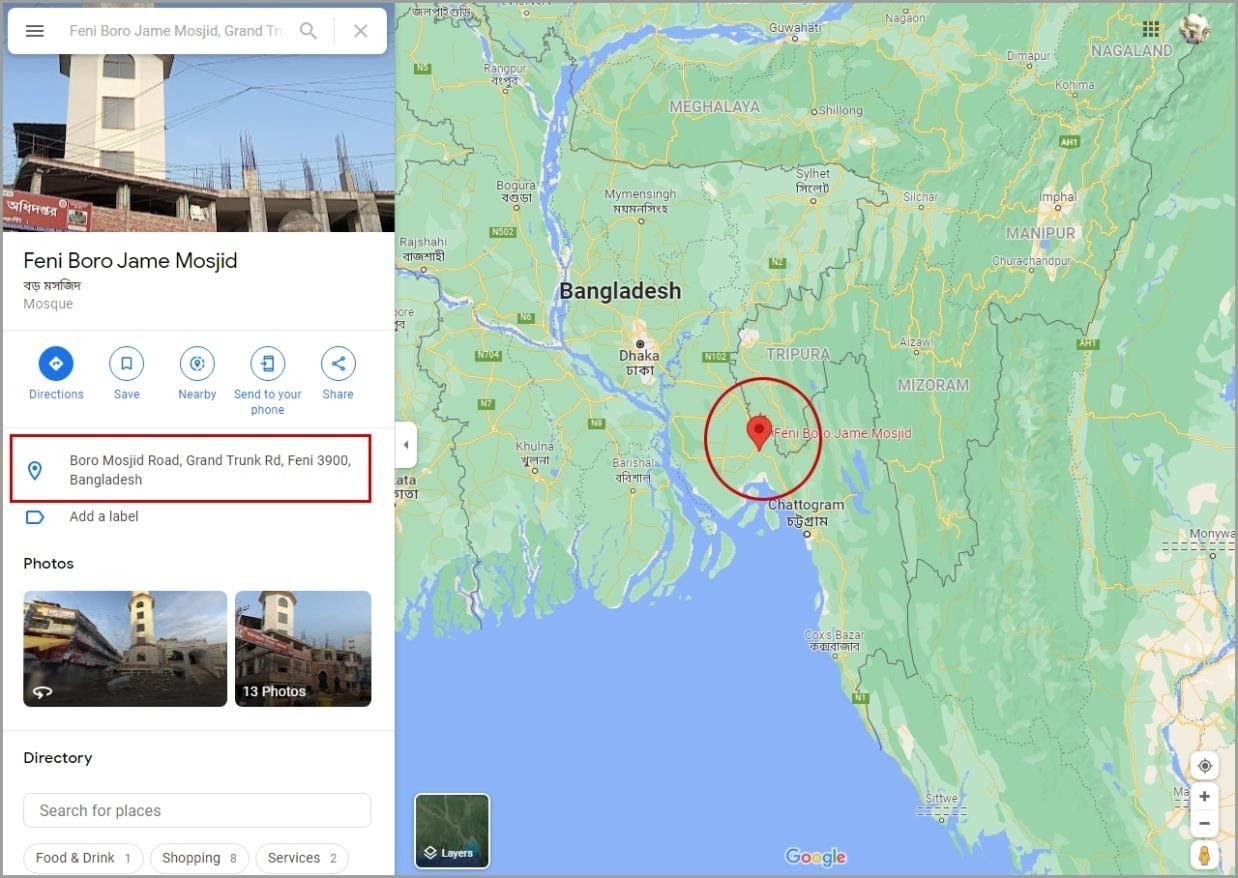Click the Silchar city label

point(920,197)
